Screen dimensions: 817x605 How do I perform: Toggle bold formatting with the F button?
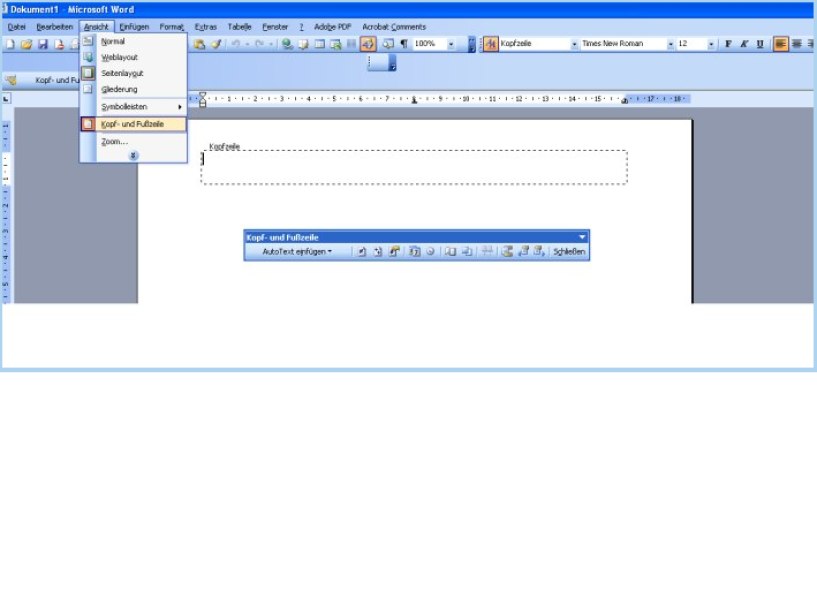(728, 44)
